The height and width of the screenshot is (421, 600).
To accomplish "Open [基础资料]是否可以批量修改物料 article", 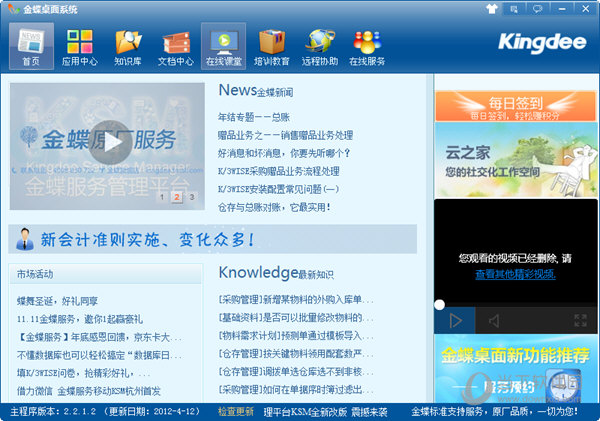I will 296,317.
